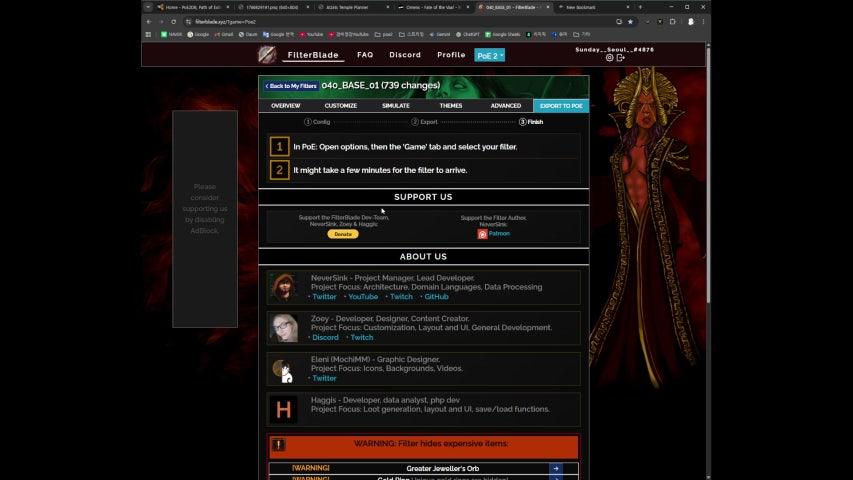Image resolution: width=853 pixels, height=480 pixels.
Task: Select the EXPORT TO POE tab
Action: pyautogui.click(x=561, y=106)
